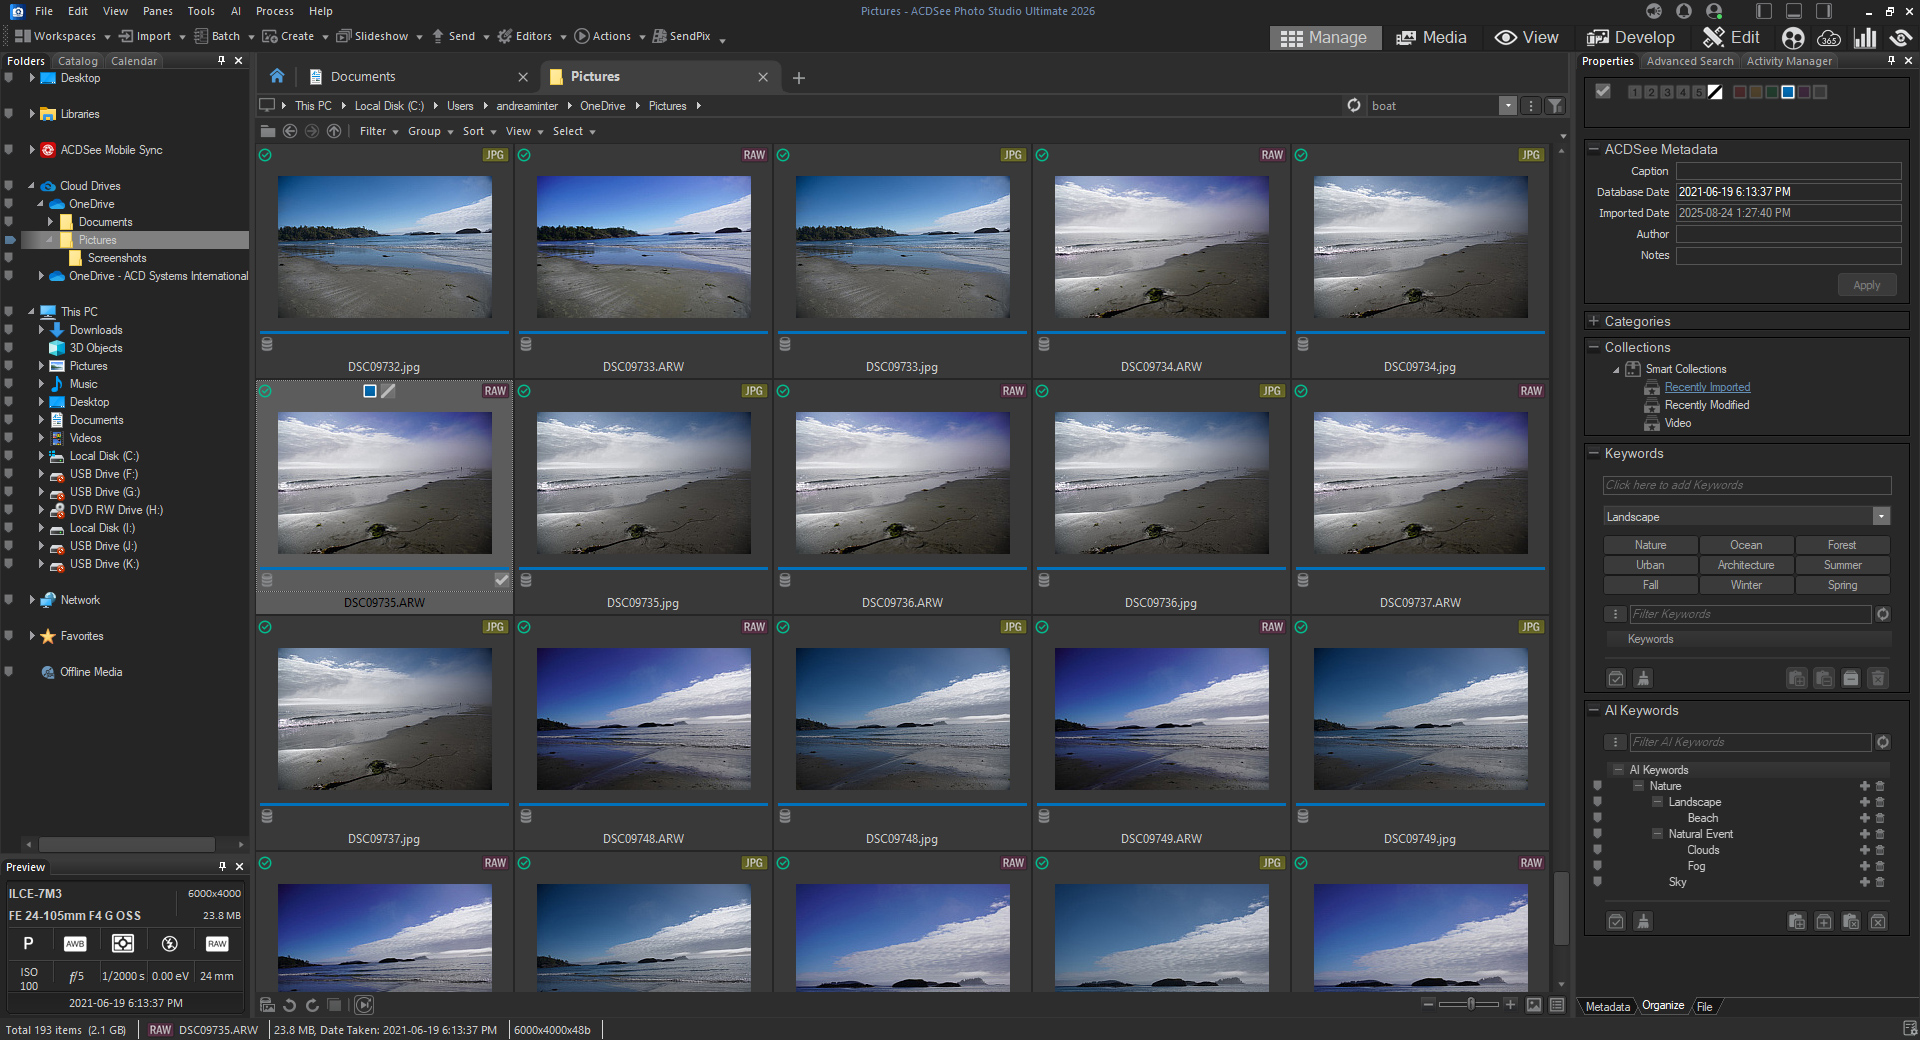The image size is (1920, 1040).
Task: Click the Ocean quick keyword button
Action: pyautogui.click(x=1746, y=545)
